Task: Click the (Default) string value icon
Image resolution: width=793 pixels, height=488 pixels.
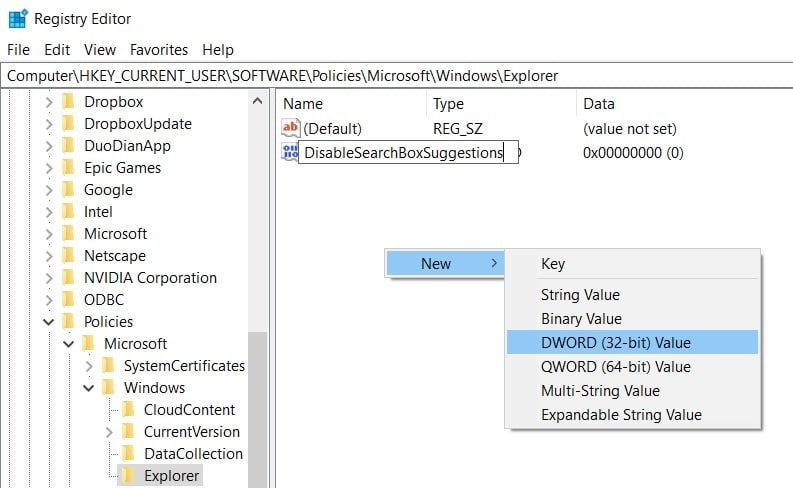Action: point(290,128)
